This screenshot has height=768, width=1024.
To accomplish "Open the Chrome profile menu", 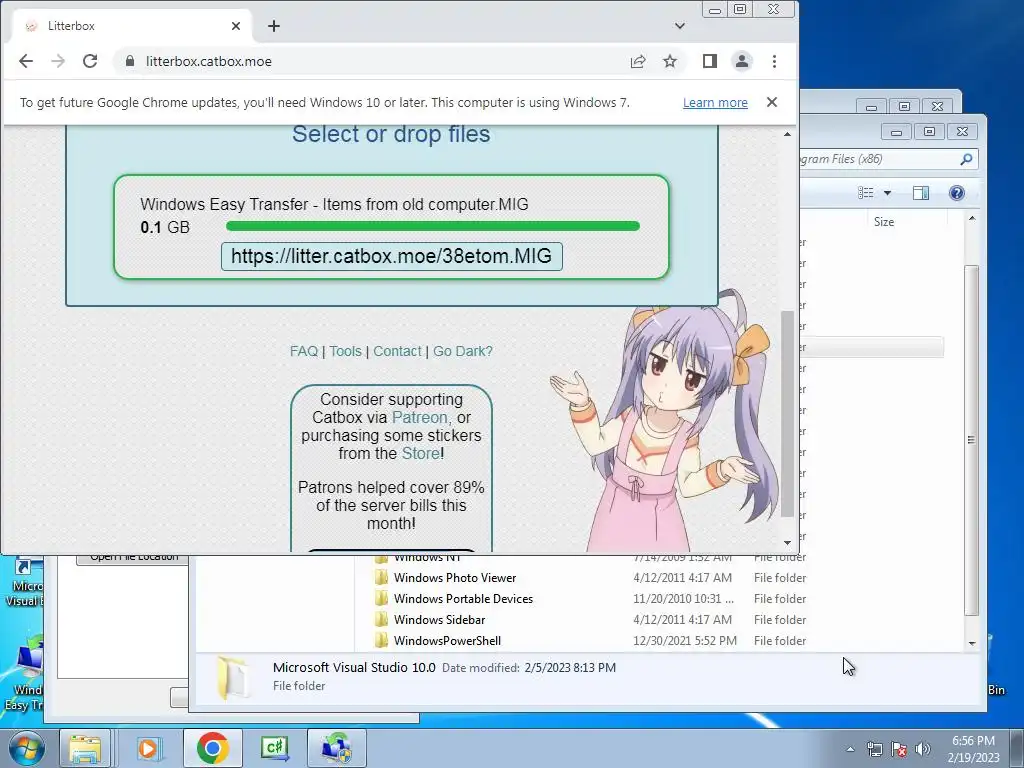I will point(742,61).
